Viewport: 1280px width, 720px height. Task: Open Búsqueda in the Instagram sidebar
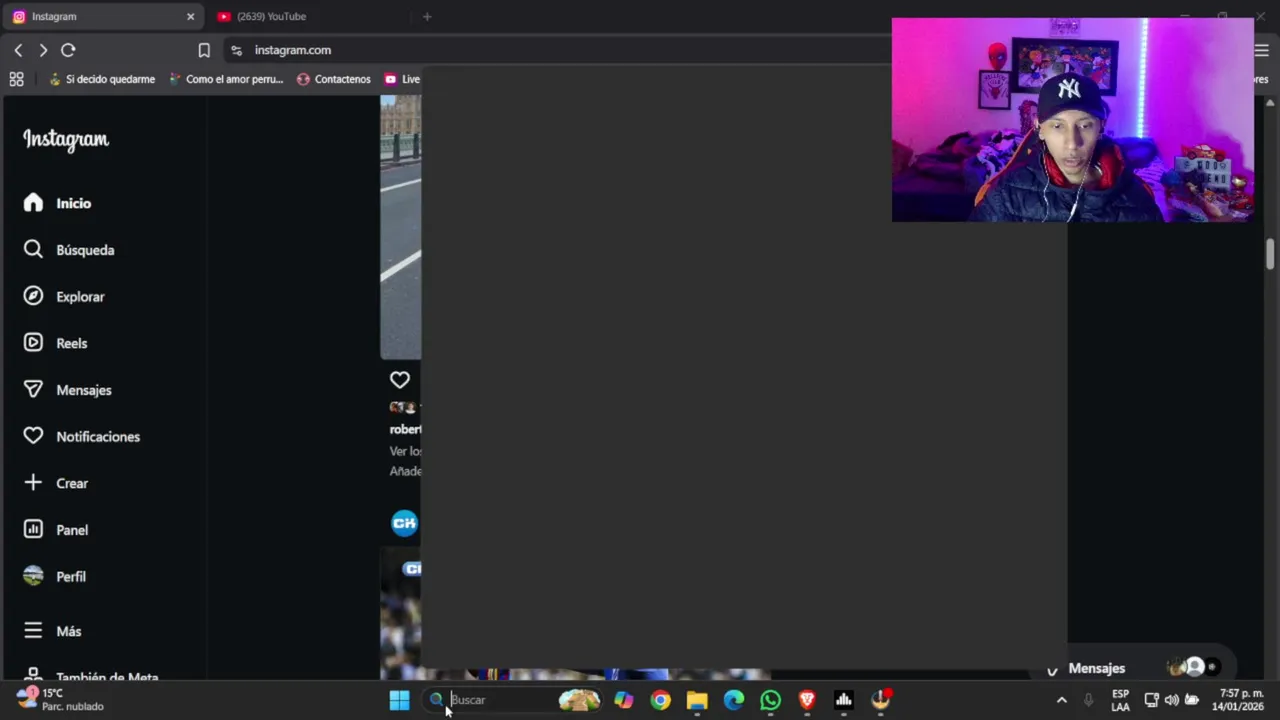(x=69, y=250)
